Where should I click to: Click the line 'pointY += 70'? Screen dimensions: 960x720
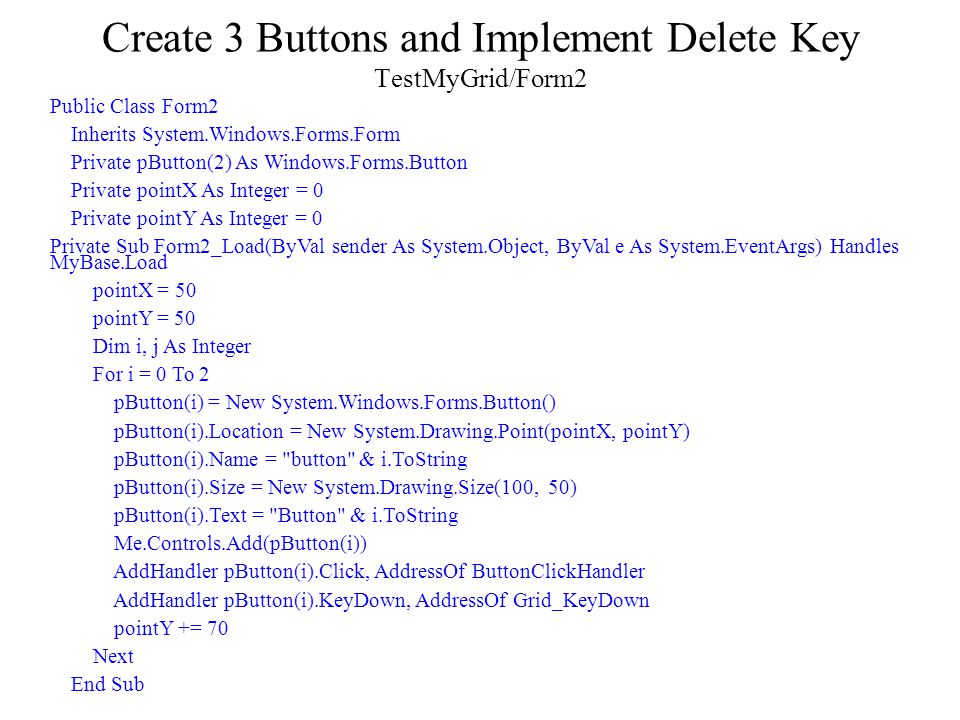click(x=170, y=628)
